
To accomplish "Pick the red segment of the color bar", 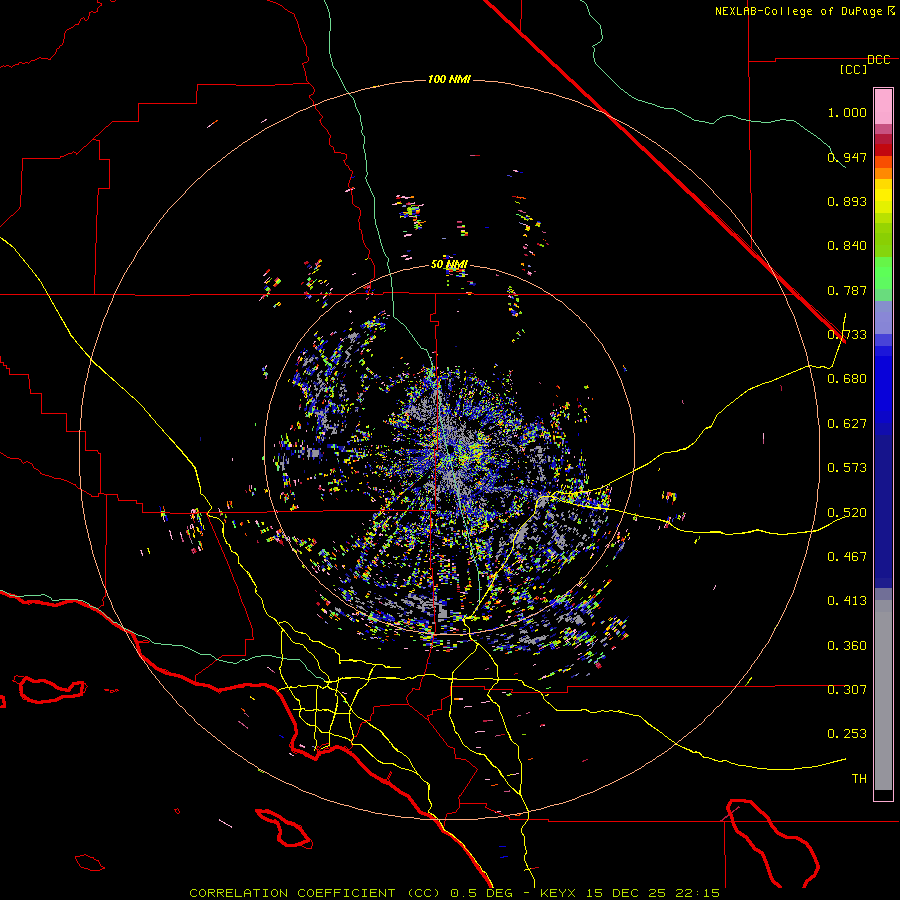I will [x=883, y=150].
